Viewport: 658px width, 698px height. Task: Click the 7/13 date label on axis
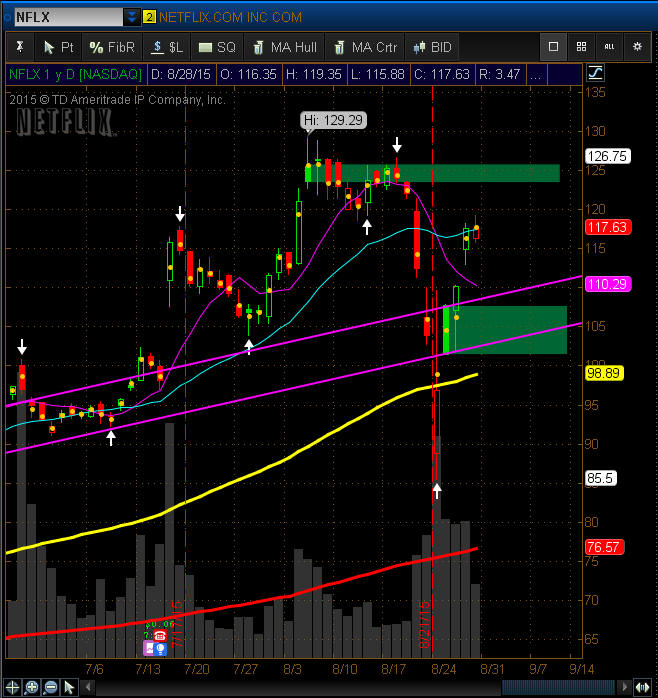148,670
